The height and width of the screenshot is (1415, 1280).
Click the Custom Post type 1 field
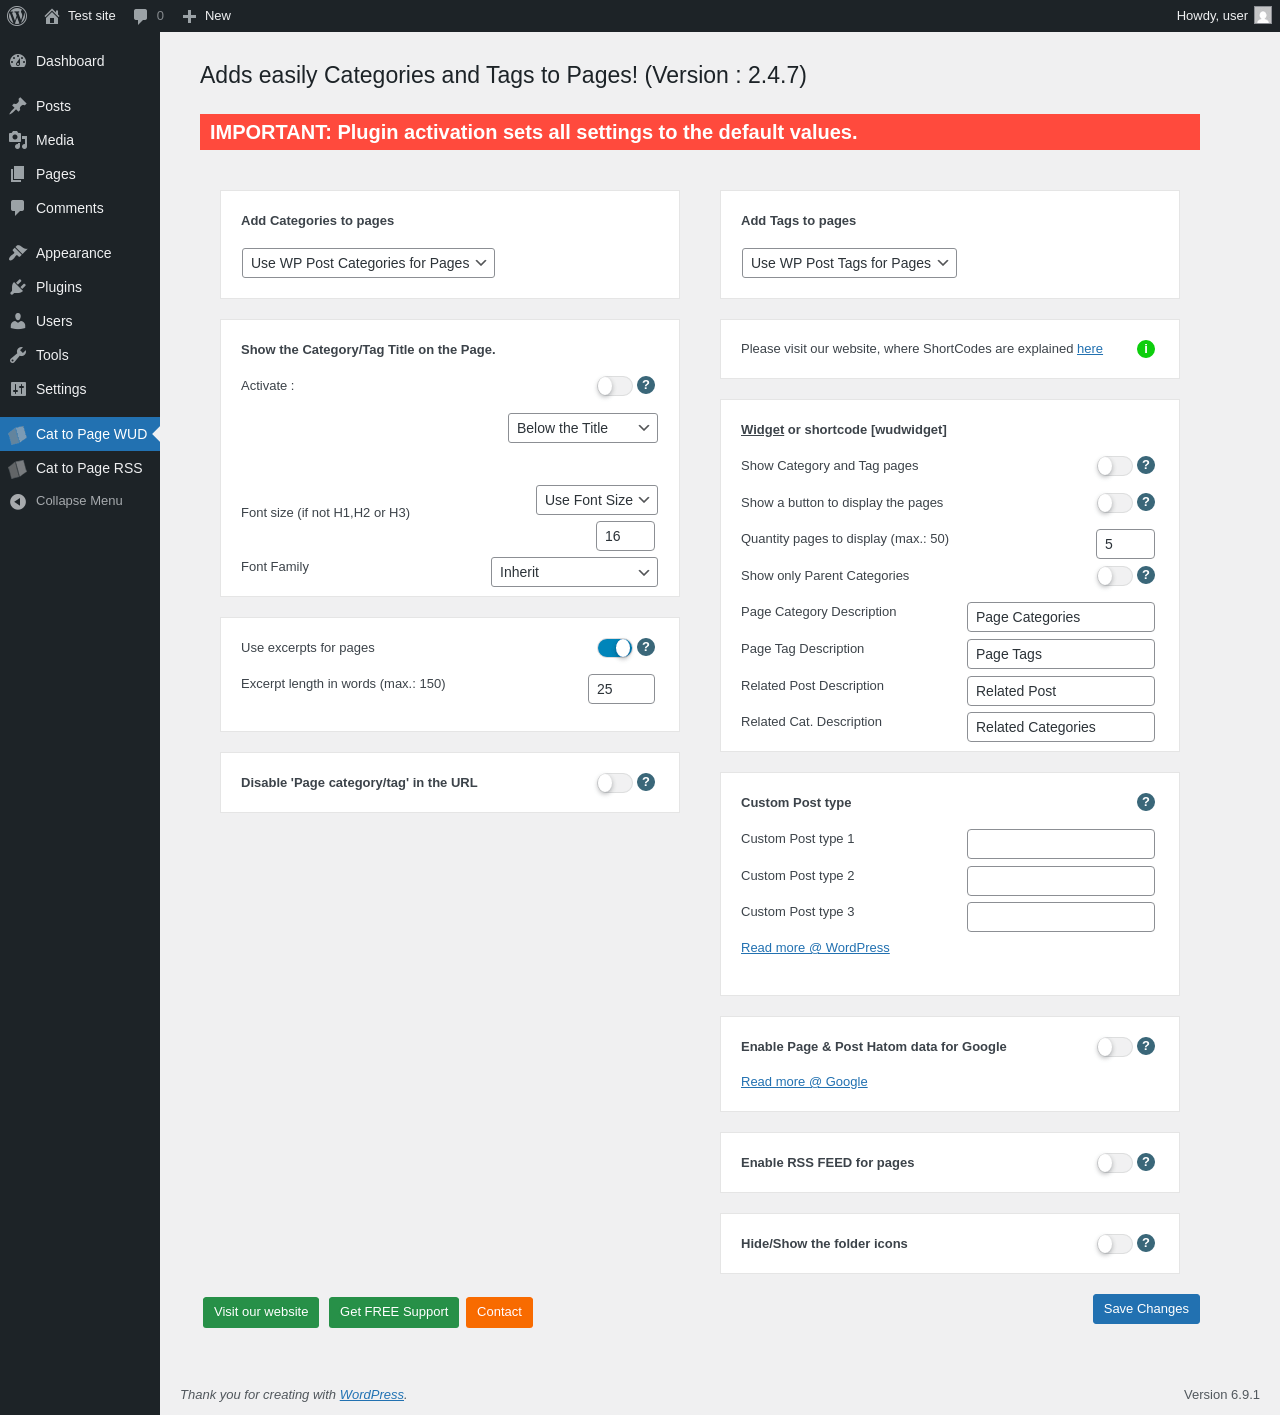1060,844
